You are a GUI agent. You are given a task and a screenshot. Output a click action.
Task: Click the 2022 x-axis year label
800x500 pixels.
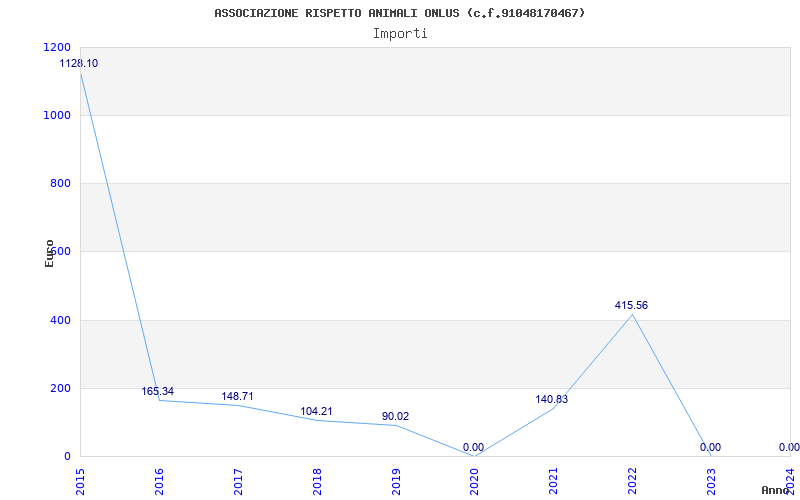[x=633, y=482]
